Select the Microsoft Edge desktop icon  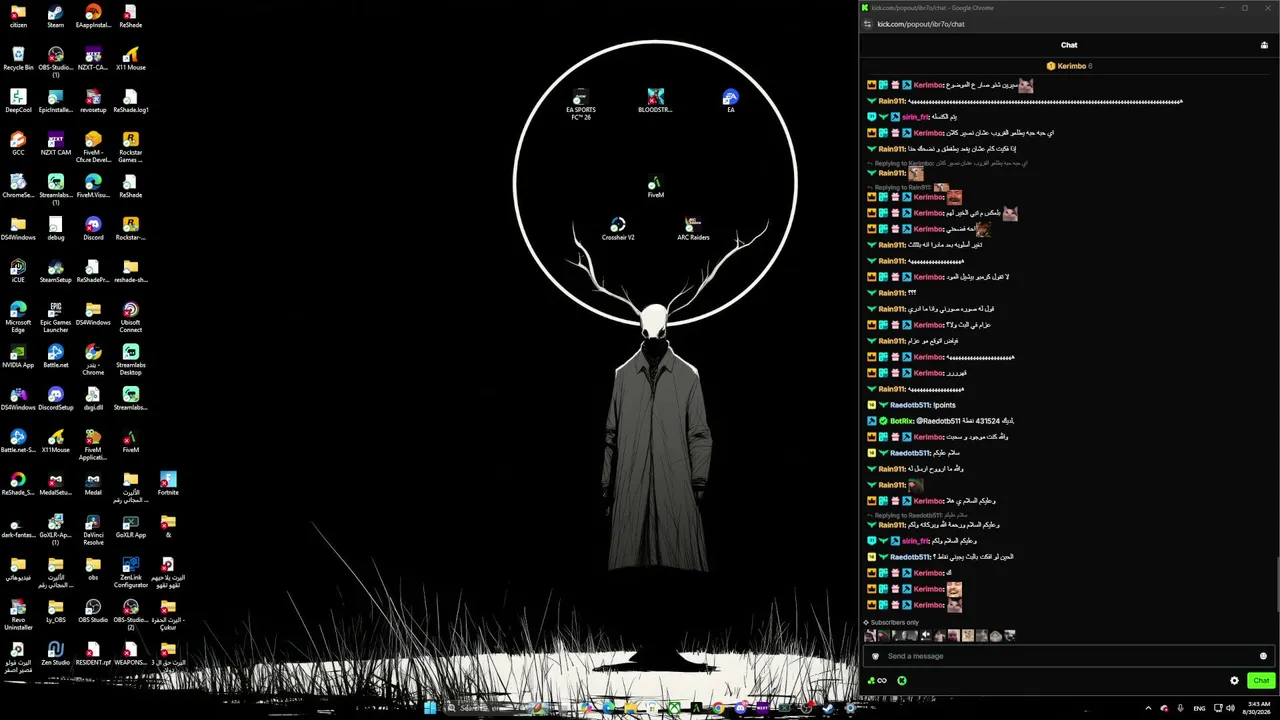[18, 317]
